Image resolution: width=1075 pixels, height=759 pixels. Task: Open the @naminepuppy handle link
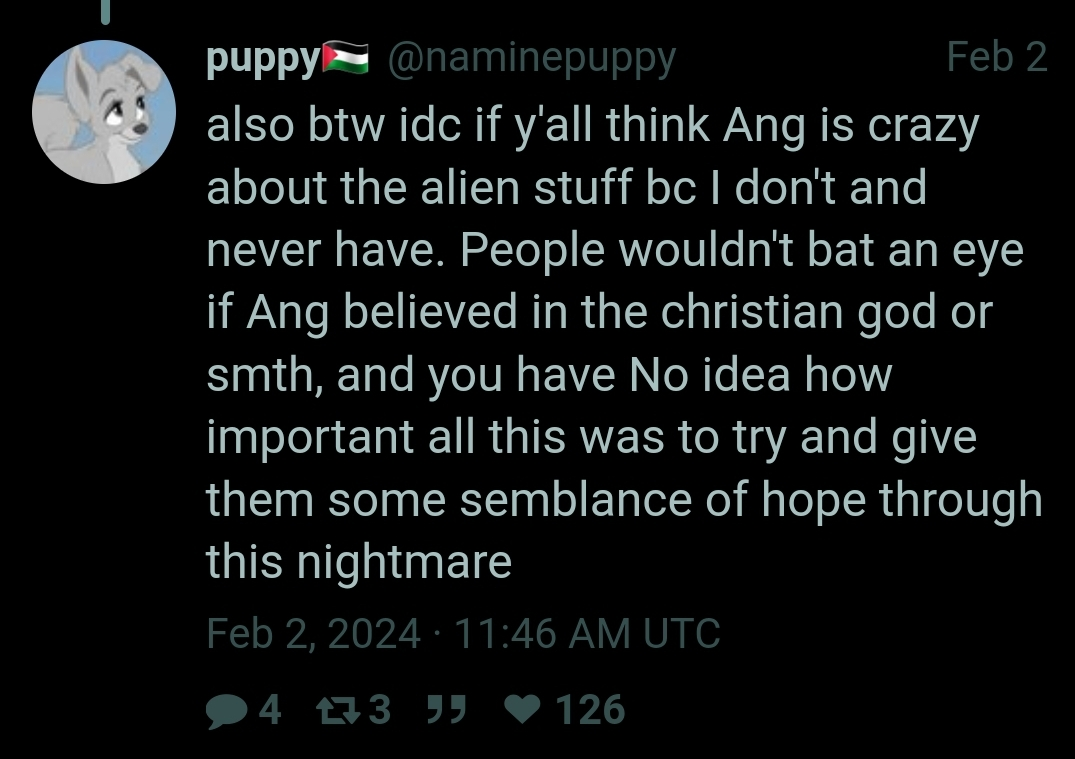531,60
